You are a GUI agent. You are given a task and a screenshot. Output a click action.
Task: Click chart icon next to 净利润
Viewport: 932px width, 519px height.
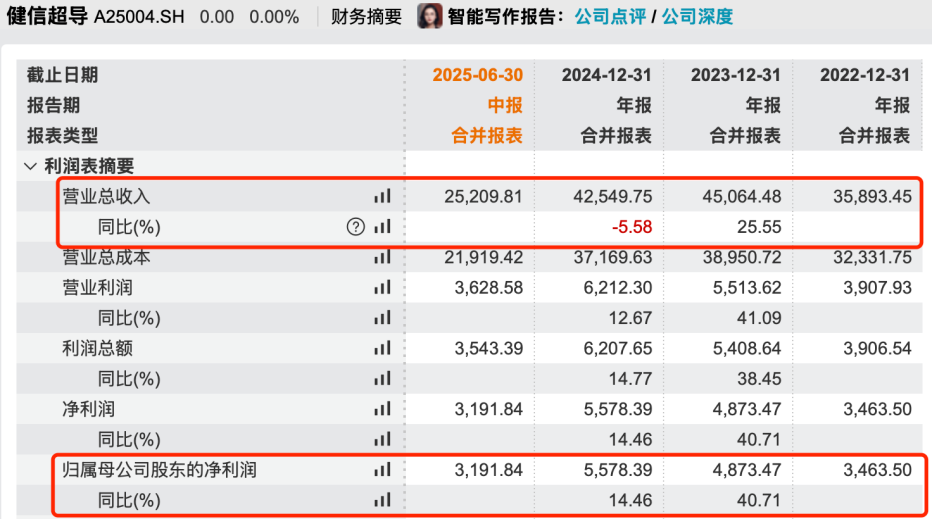(382, 409)
